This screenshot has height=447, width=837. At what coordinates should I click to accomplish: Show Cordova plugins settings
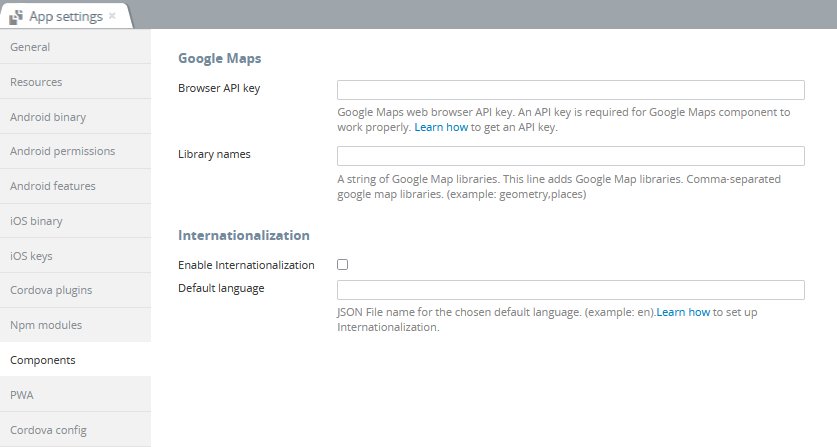[x=75, y=290]
